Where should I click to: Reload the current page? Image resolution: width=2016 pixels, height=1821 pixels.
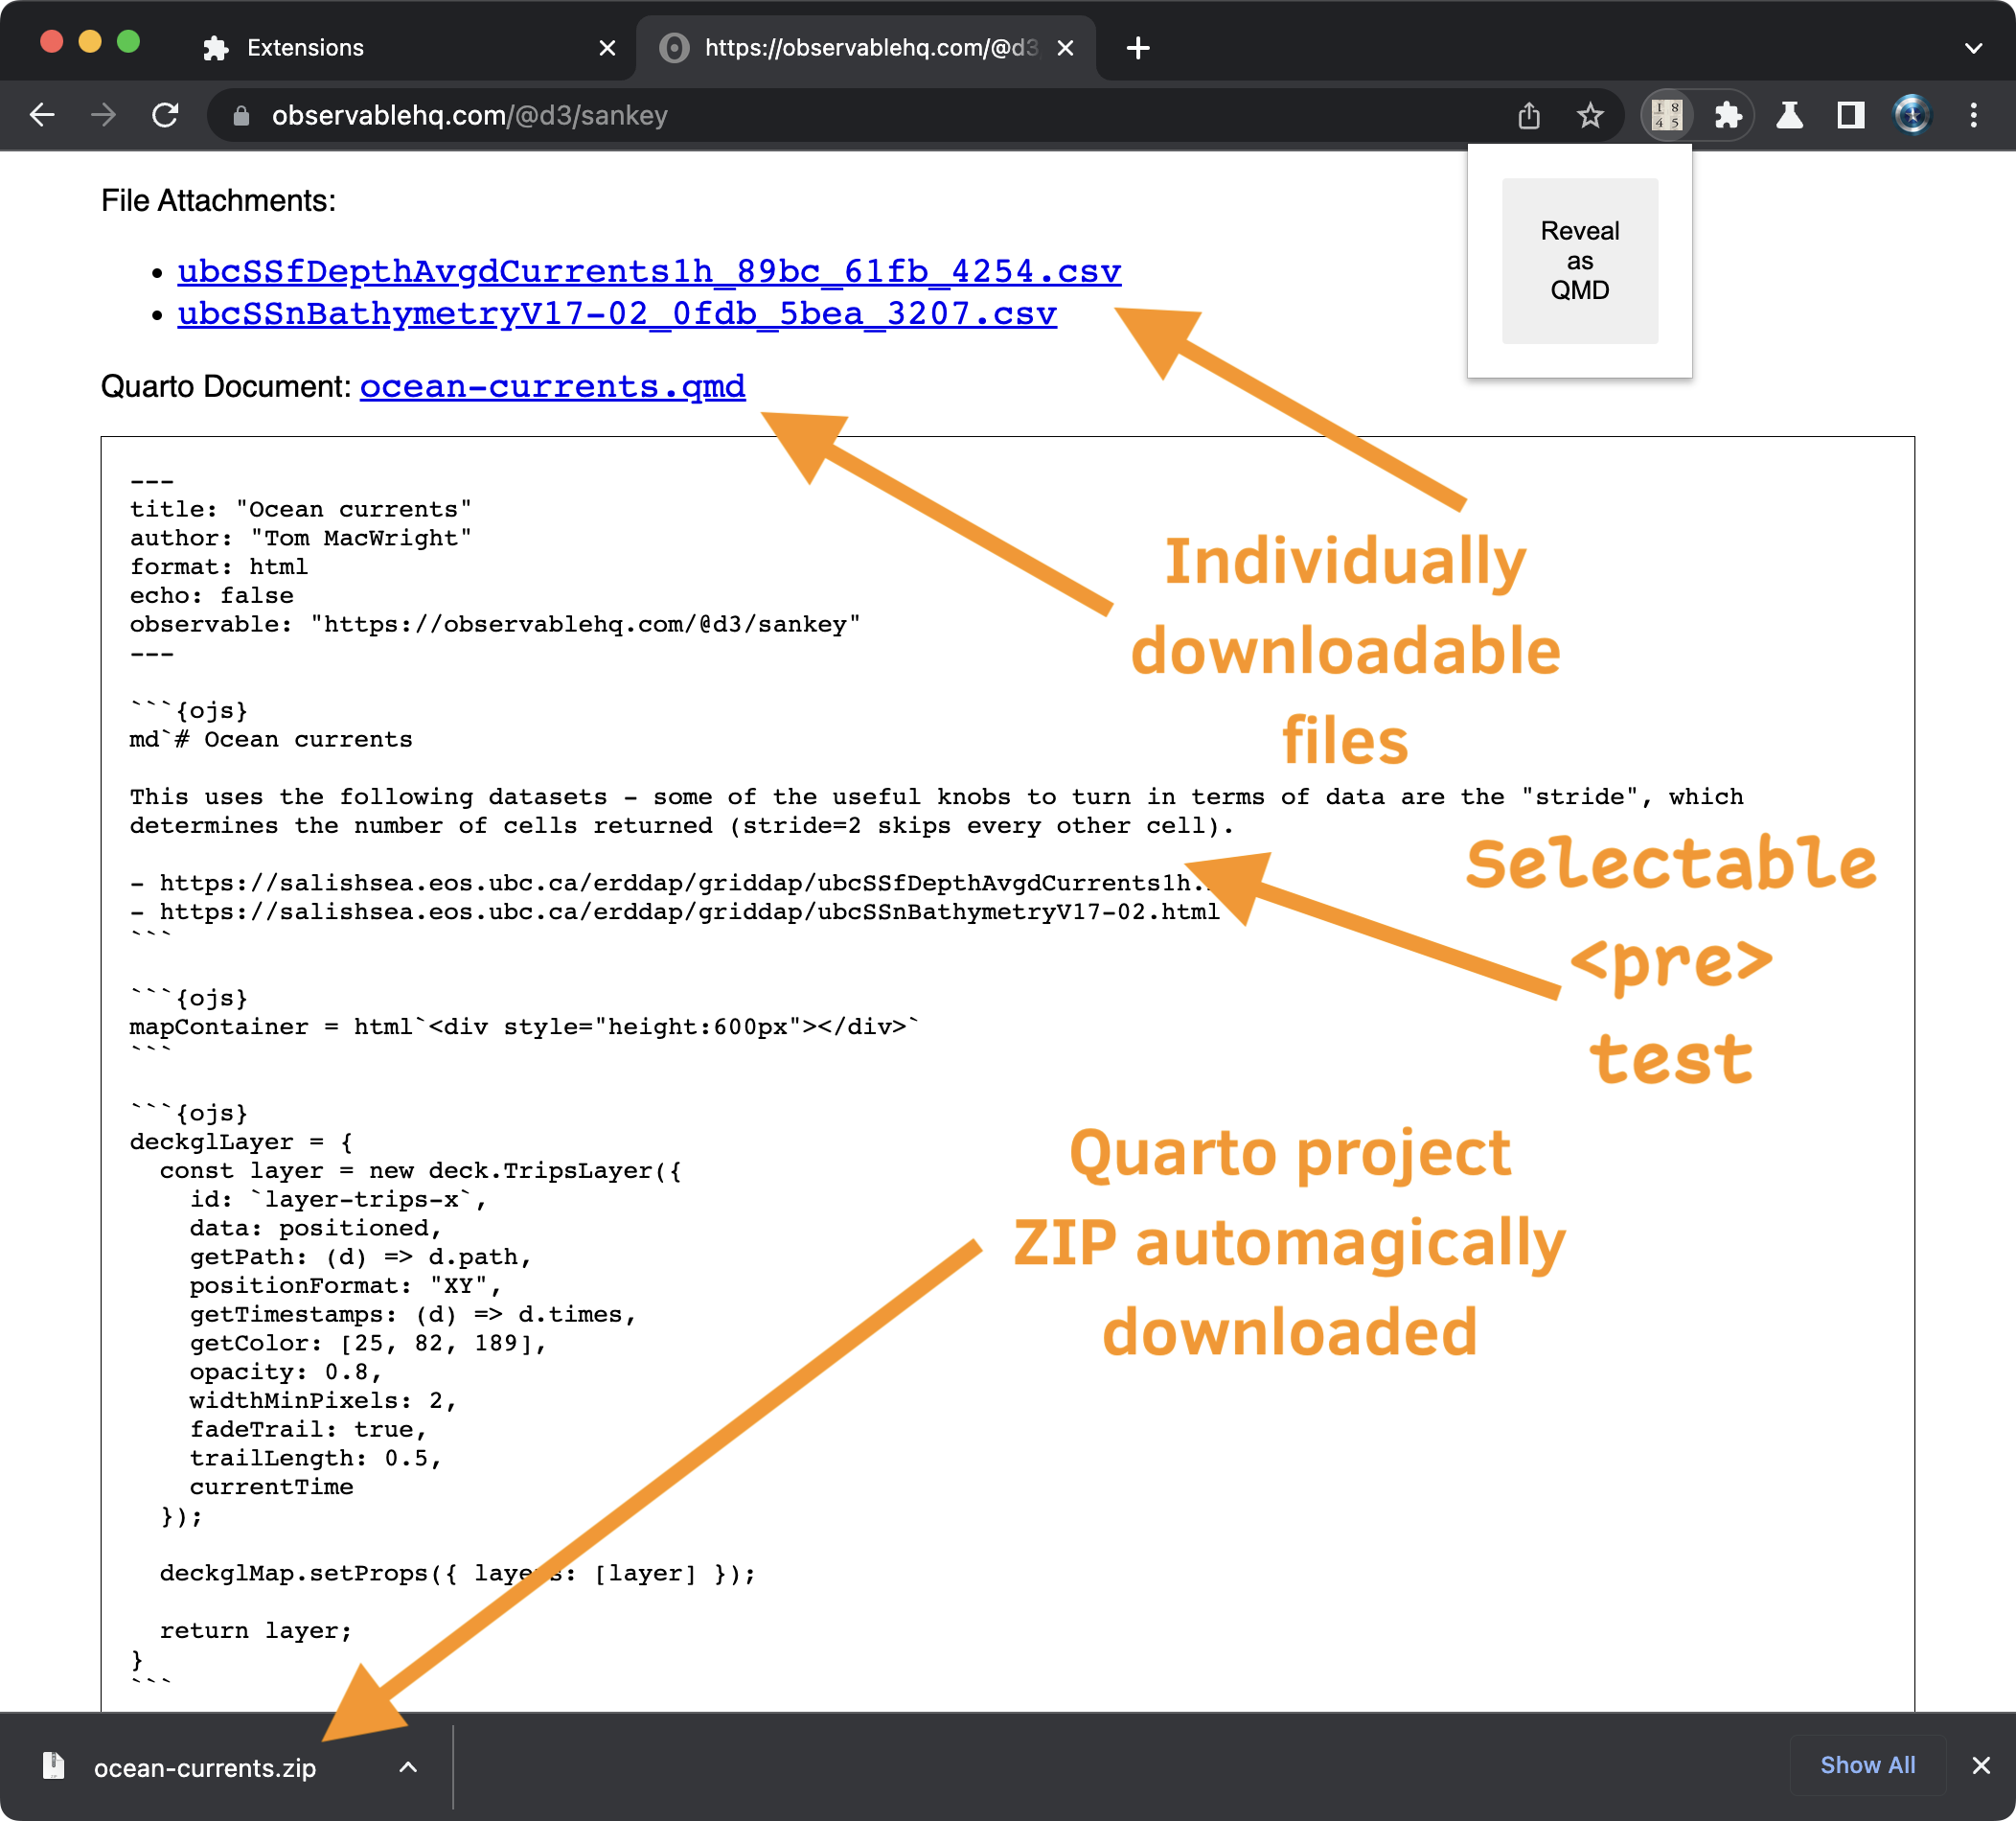tap(166, 115)
